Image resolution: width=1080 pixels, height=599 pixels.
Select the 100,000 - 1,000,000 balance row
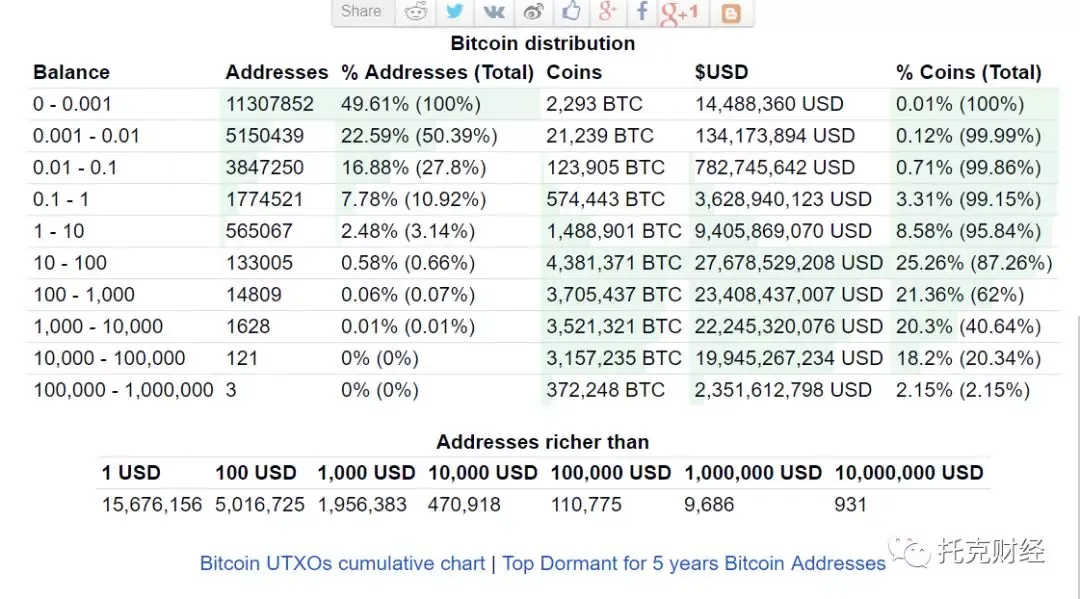(123, 390)
